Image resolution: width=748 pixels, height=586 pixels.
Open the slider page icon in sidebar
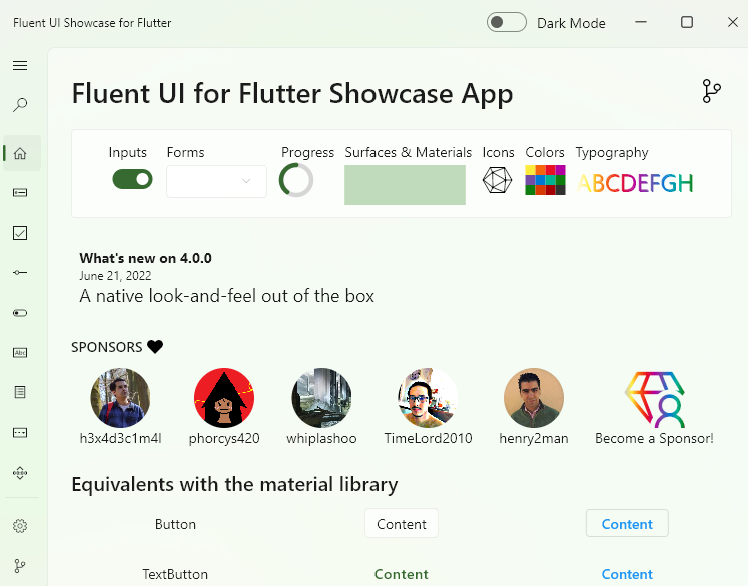point(20,272)
